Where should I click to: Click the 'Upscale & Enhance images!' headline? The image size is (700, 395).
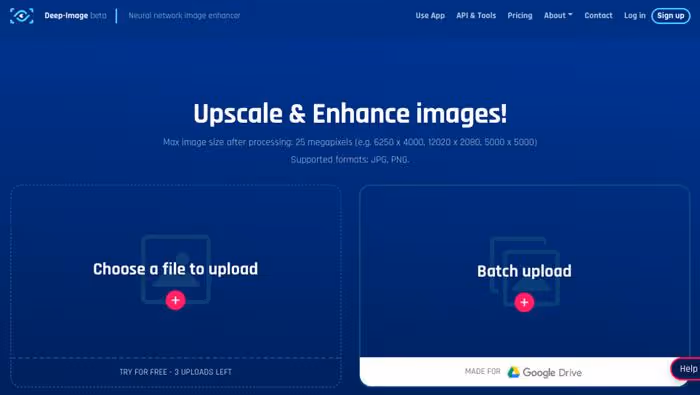pyautogui.click(x=350, y=114)
